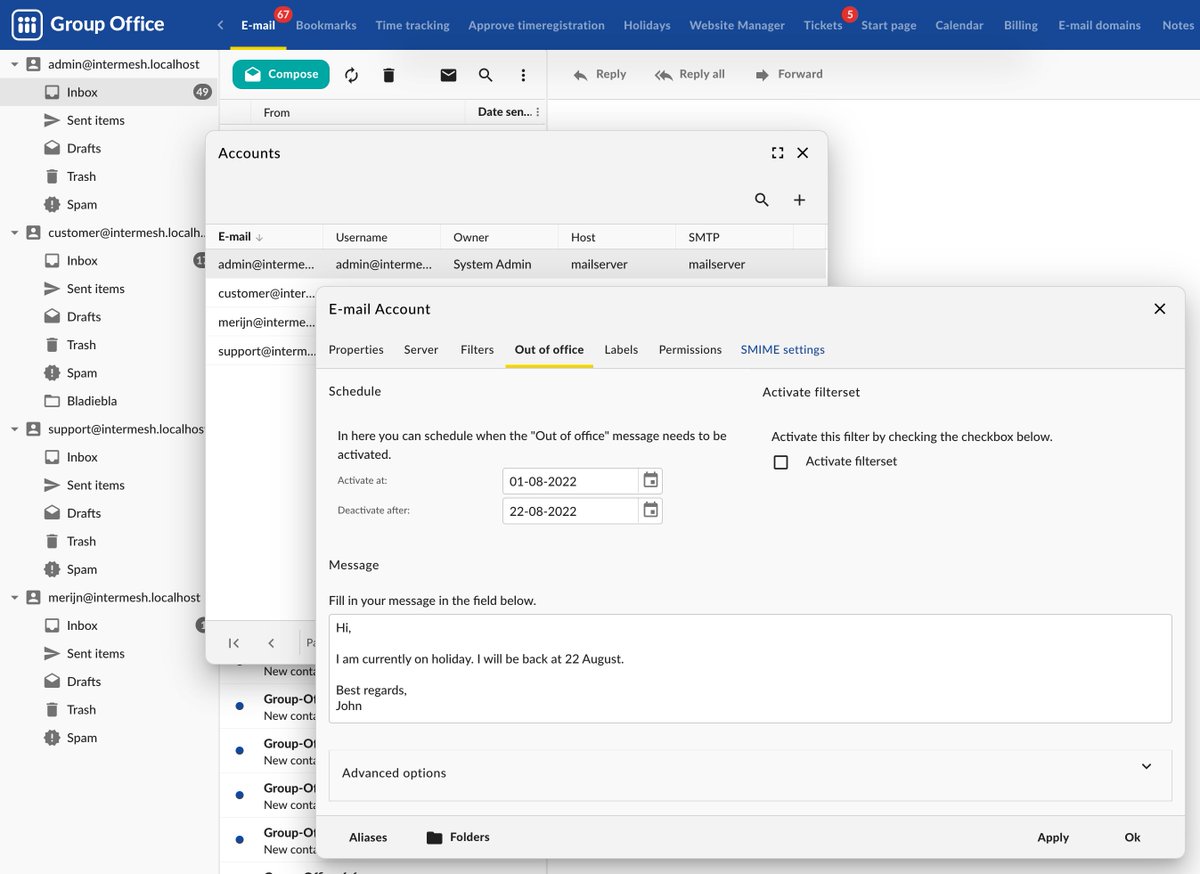Refresh the mail list

coord(351,75)
